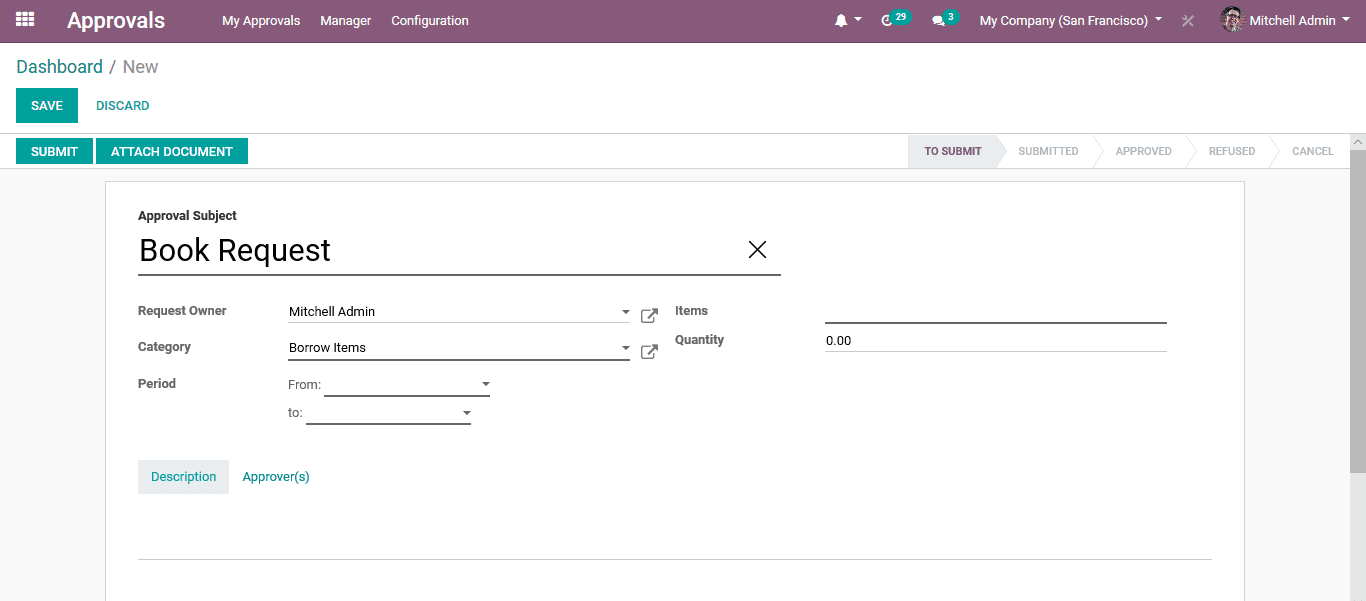This screenshot has width=1366, height=601.
Task: Click Mitchell Admin avatar picture
Action: coord(1232,19)
